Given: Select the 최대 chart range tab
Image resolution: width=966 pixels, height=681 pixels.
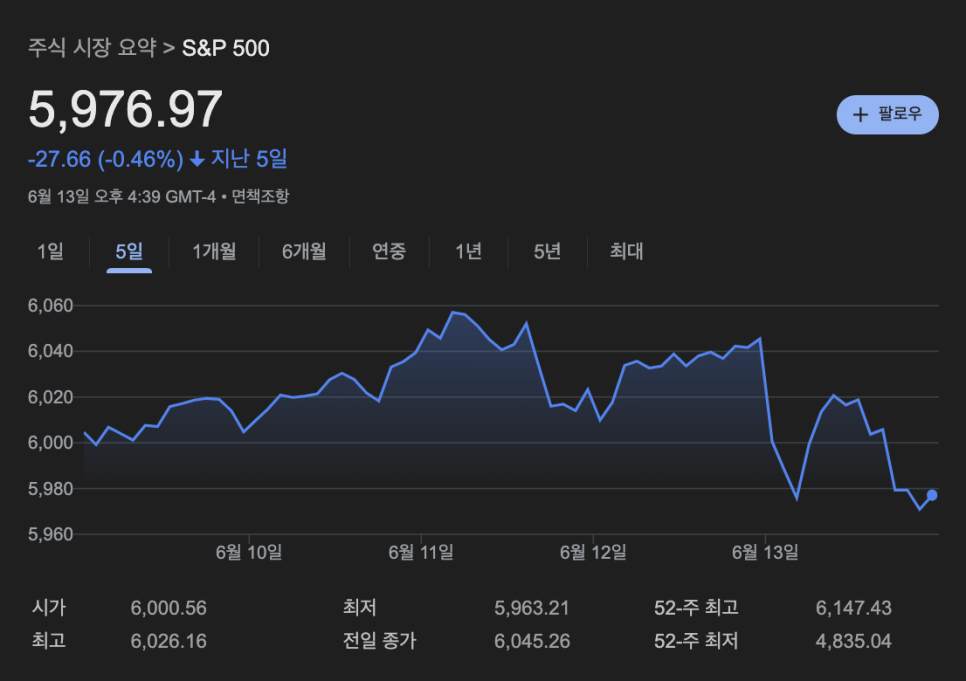Looking at the screenshot, I should [x=627, y=251].
